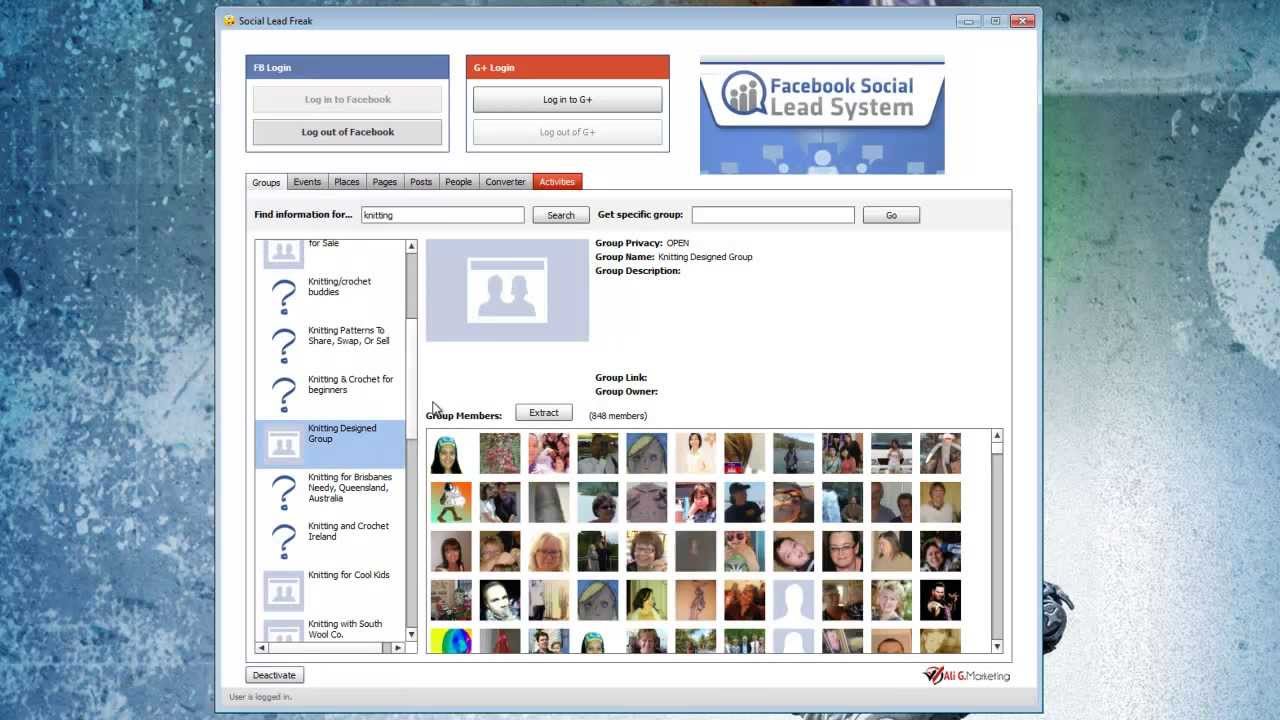Click question mark icon for Brisbanes Needy

click(x=284, y=492)
